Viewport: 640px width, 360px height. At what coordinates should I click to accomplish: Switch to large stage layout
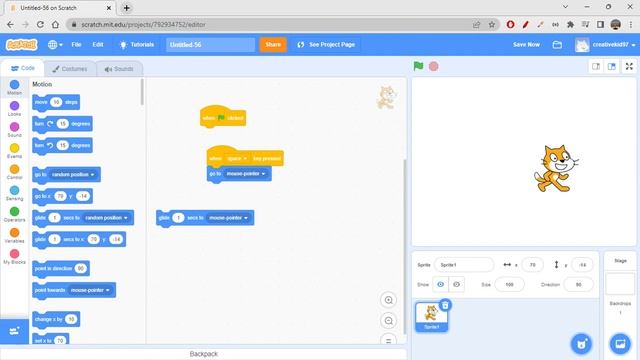pyautogui.click(x=611, y=67)
